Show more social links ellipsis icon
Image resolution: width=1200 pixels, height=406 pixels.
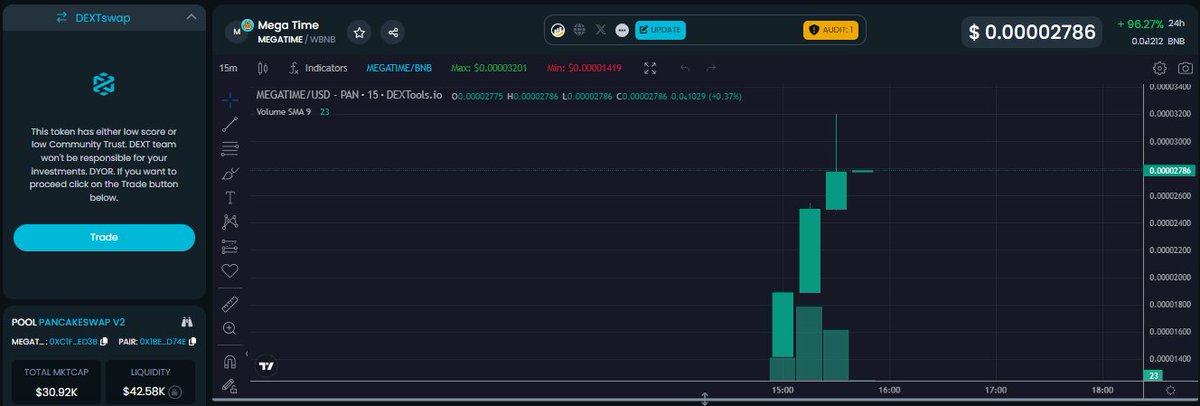click(x=622, y=30)
